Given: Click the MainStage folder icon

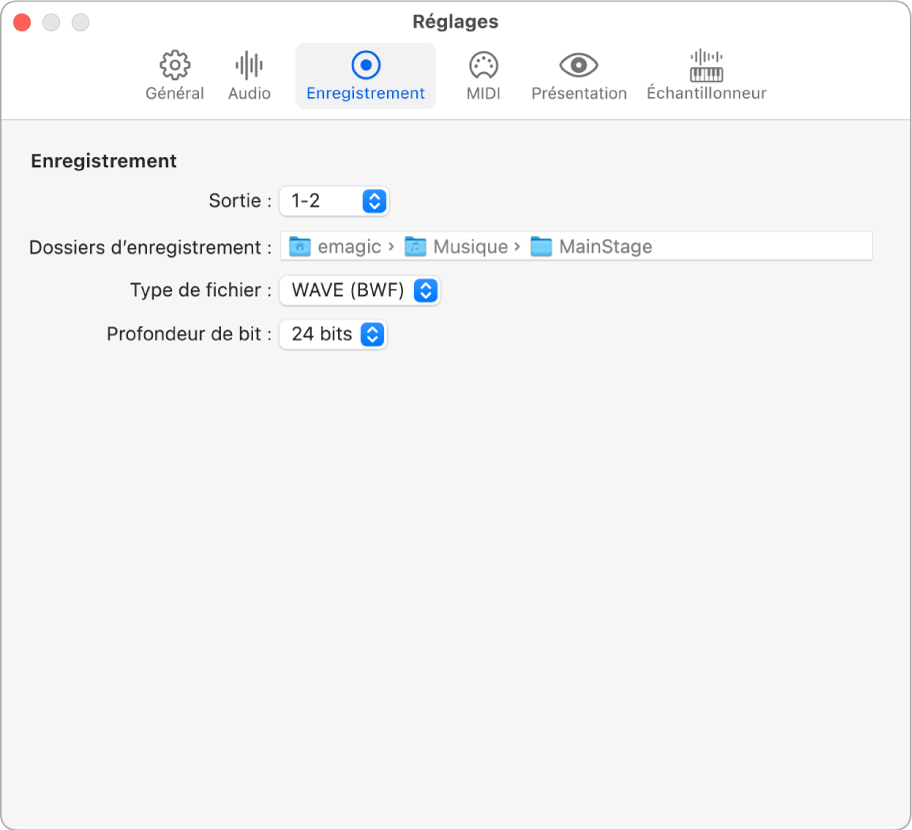Looking at the screenshot, I should coord(541,247).
